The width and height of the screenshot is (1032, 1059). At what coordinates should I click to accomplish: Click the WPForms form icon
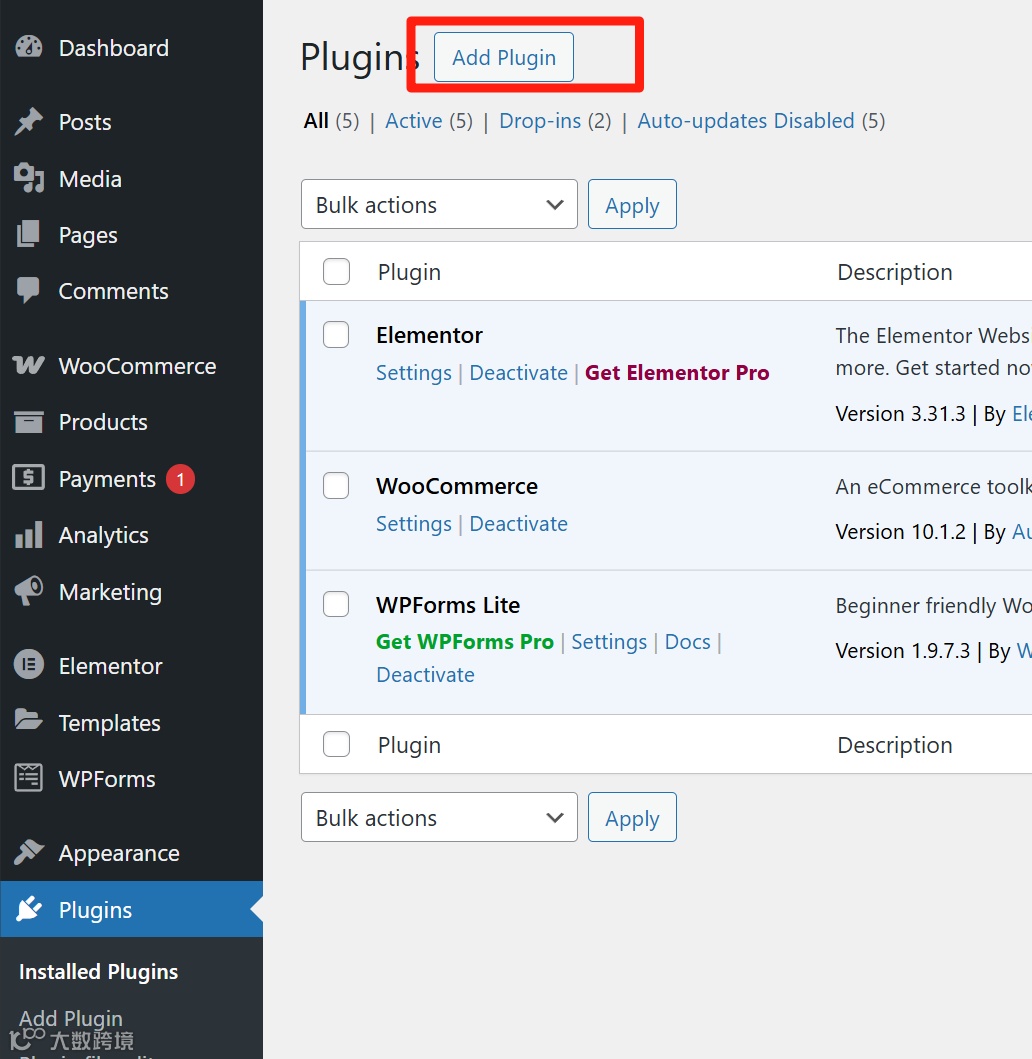click(28, 778)
